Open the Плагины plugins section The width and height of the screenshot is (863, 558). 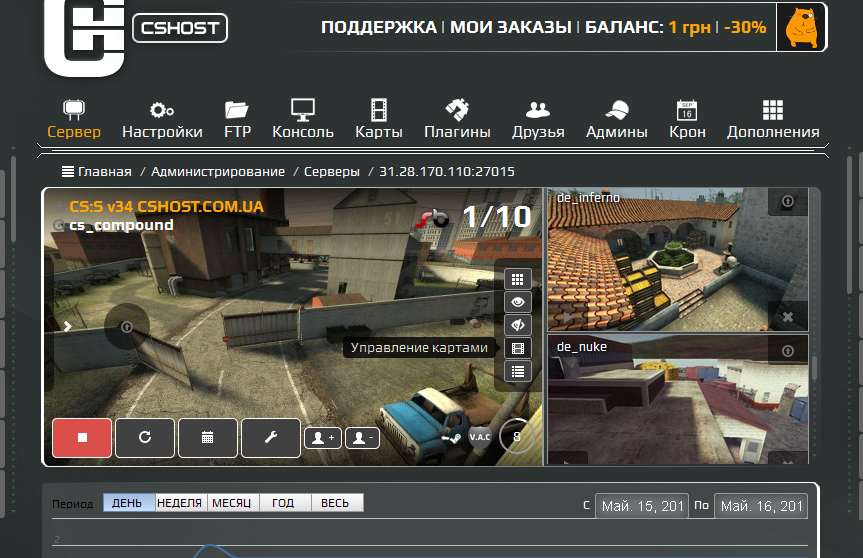click(457, 119)
